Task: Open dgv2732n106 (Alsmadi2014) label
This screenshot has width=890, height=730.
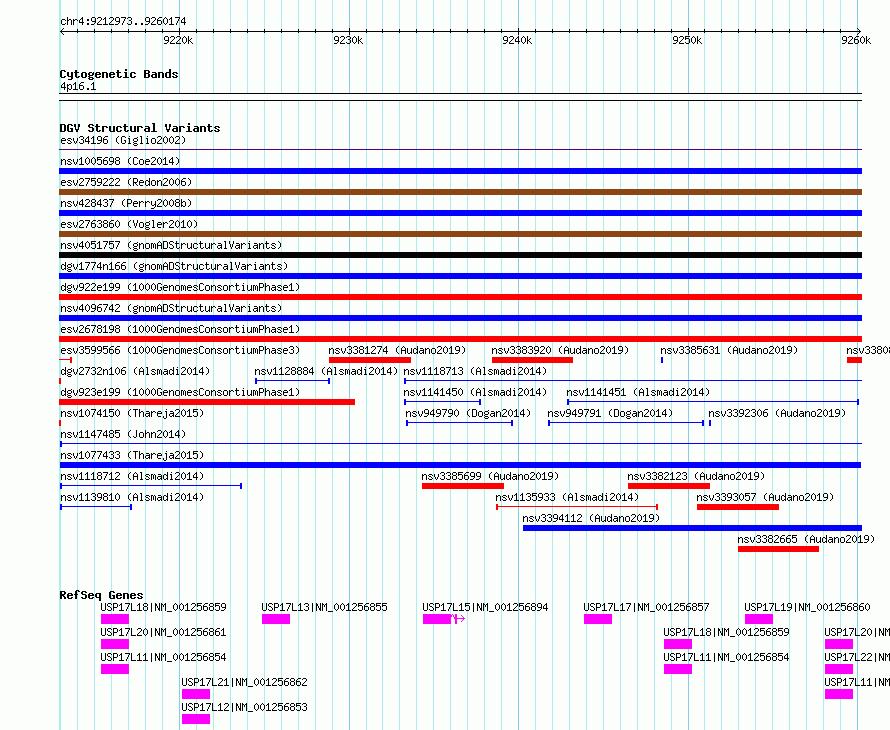Action: pos(135,371)
